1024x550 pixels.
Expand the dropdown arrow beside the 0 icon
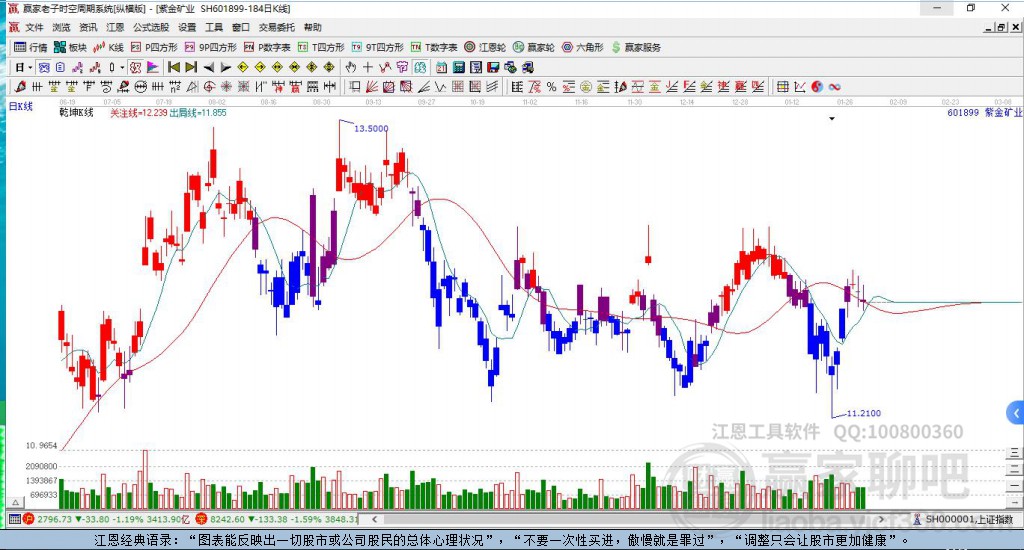pyautogui.click(x=122, y=67)
